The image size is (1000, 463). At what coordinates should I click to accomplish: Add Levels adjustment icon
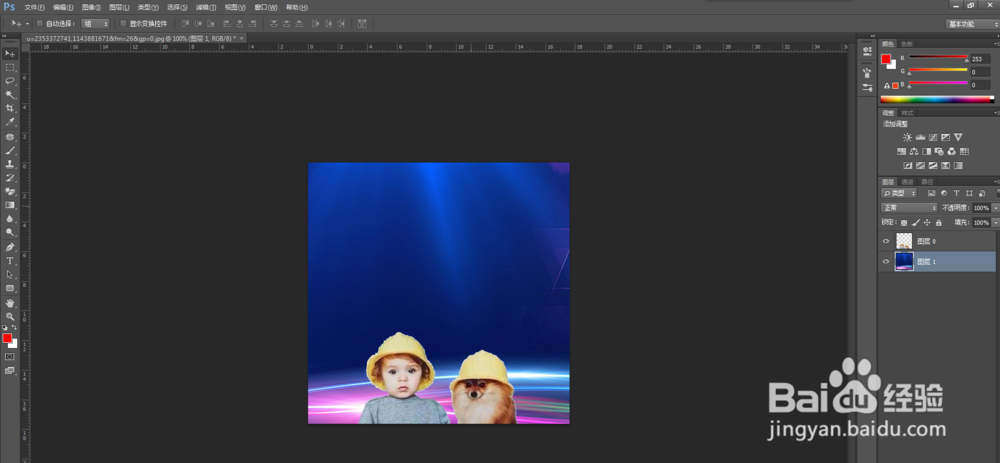920,137
